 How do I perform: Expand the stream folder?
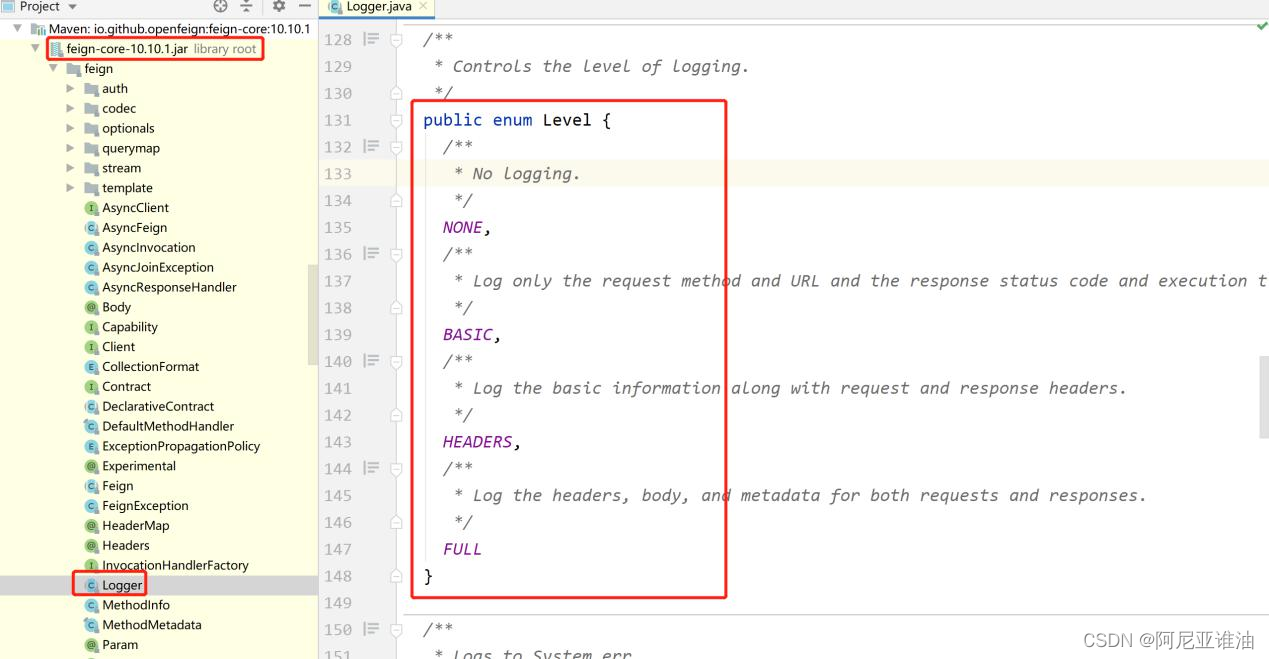[71, 168]
